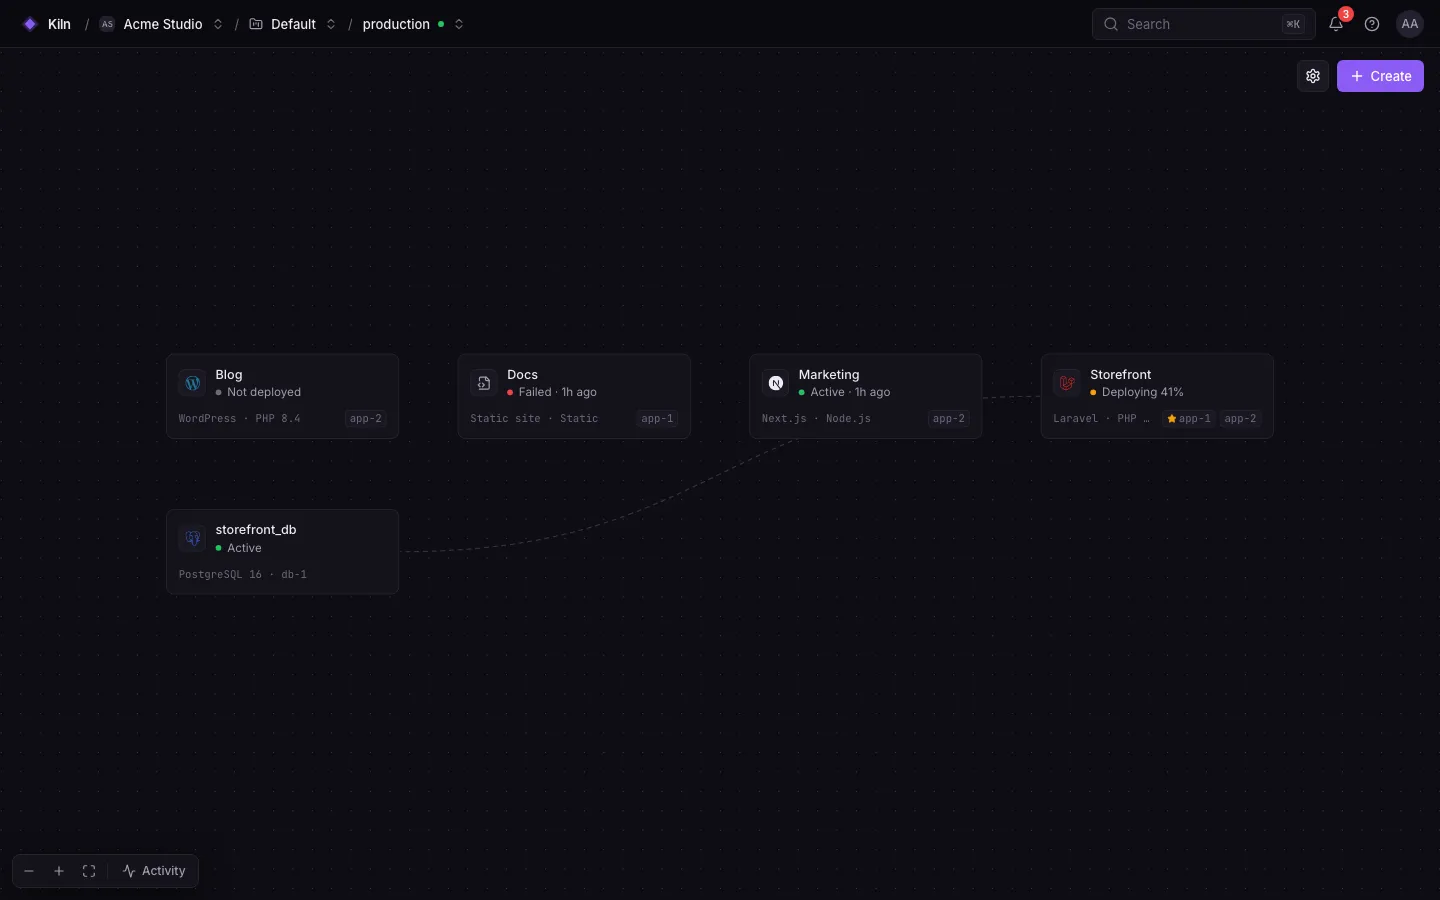This screenshot has width=1440, height=900.
Task: Zoom in with the plus icon
Action: tap(59, 871)
